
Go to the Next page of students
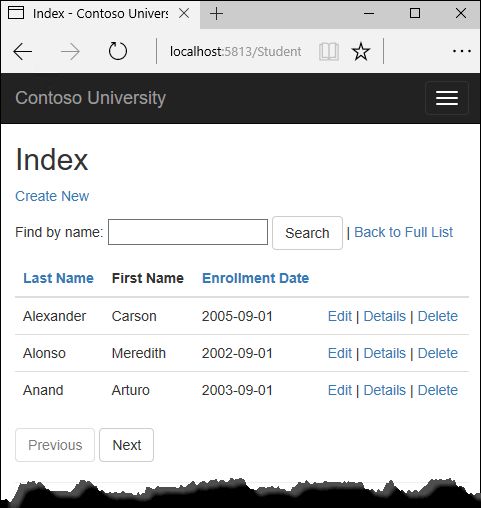coord(127,445)
